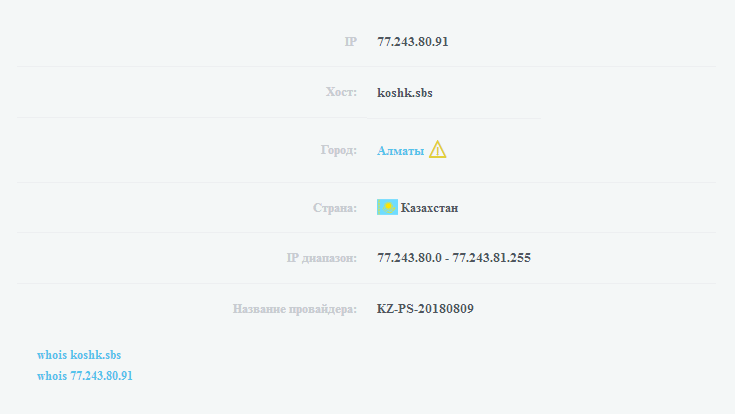This screenshot has height=414, width=735.
Task: Click the Город: label
Action: click(338, 150)
